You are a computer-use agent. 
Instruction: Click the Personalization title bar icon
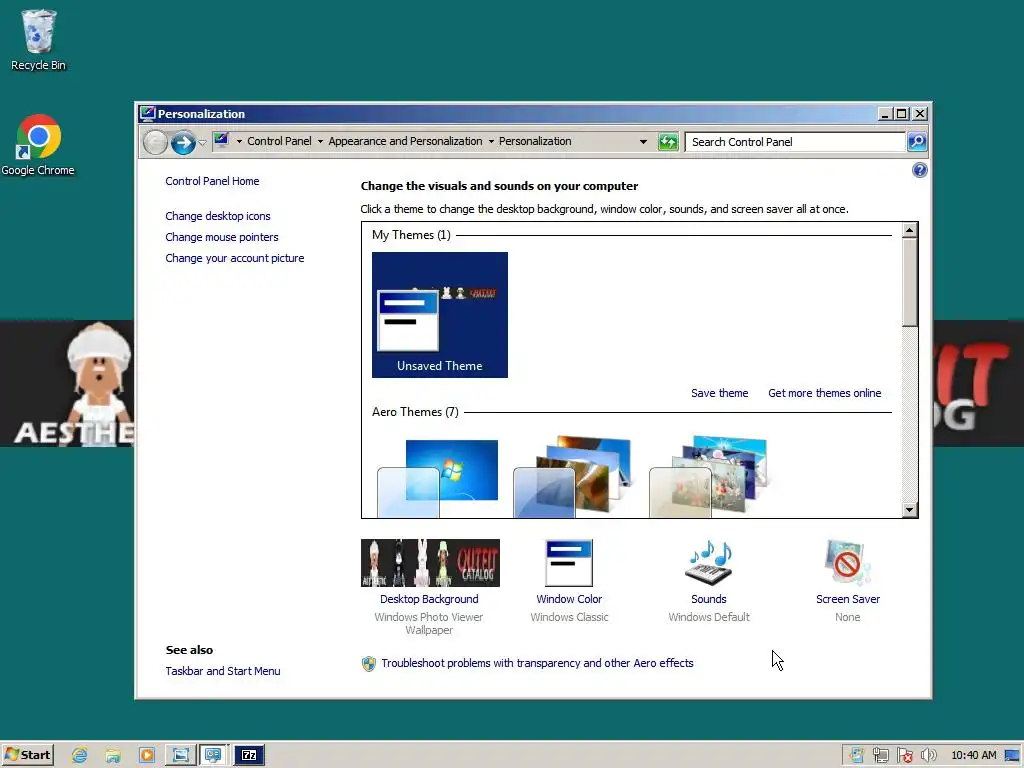pyautogui.click(x=148, y=114)
